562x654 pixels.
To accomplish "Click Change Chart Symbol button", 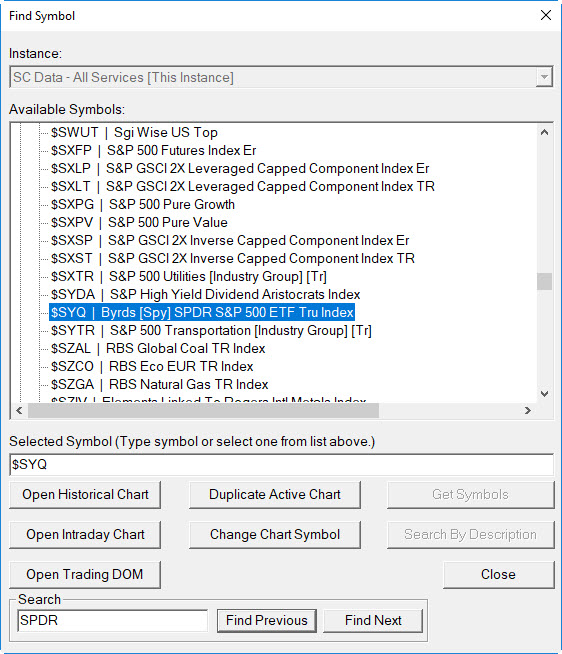I will point(275,535).
